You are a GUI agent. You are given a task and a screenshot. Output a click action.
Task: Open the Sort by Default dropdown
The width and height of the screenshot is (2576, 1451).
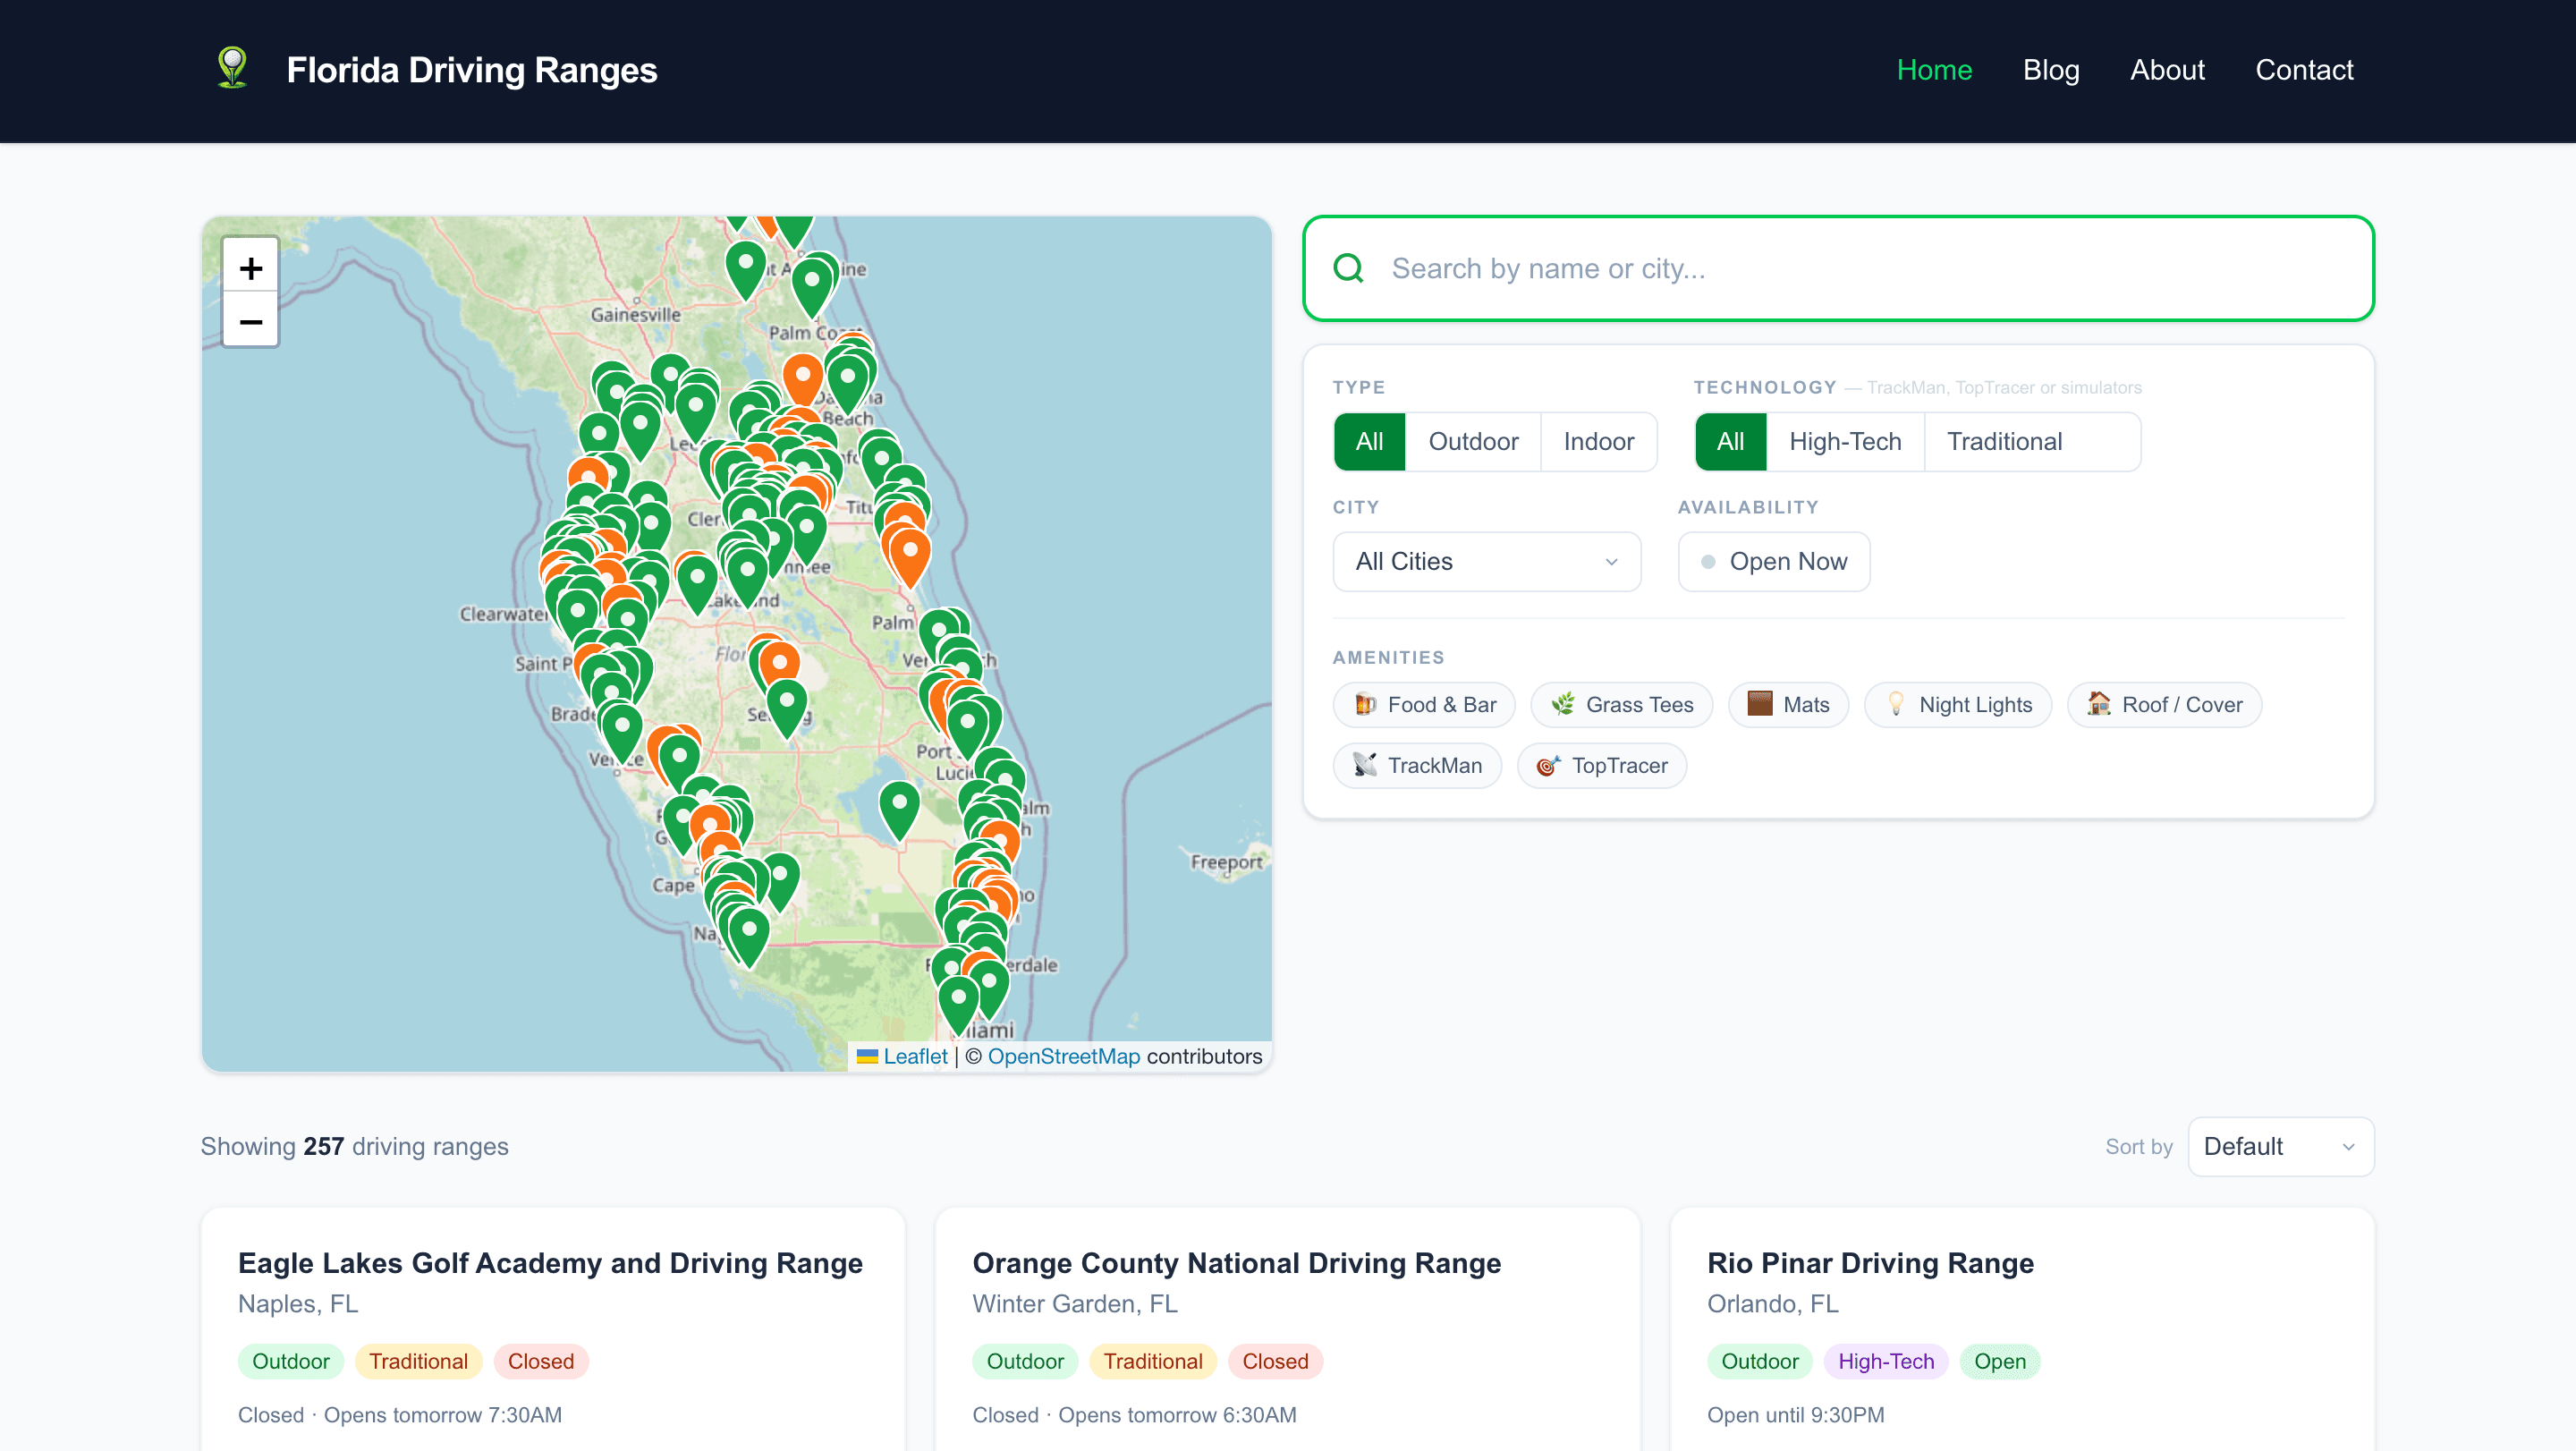(2280, 1146)
